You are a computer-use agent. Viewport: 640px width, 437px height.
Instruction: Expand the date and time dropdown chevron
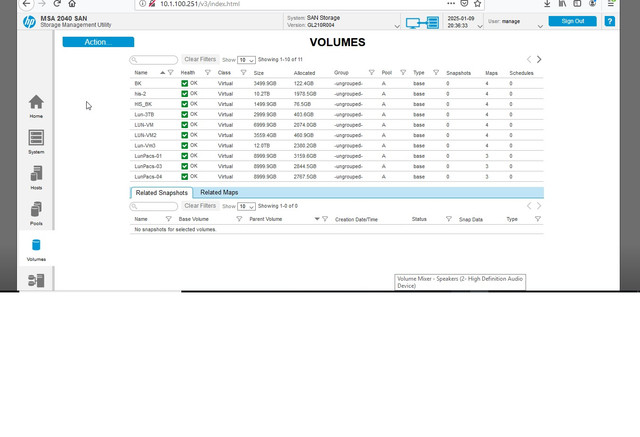480,26
